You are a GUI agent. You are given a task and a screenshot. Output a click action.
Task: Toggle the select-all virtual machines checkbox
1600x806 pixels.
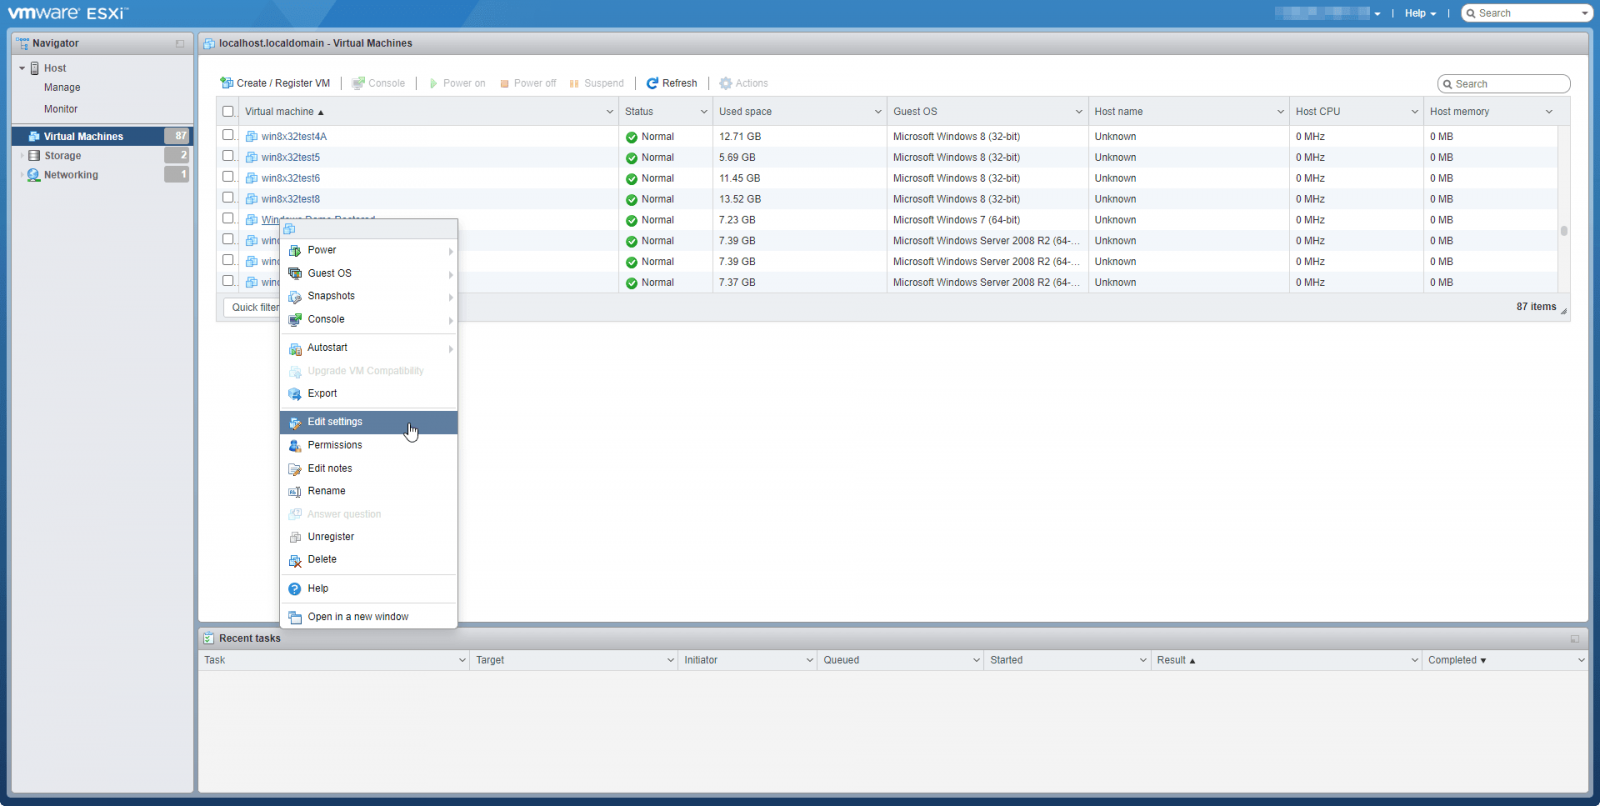(x=228, y=112)
